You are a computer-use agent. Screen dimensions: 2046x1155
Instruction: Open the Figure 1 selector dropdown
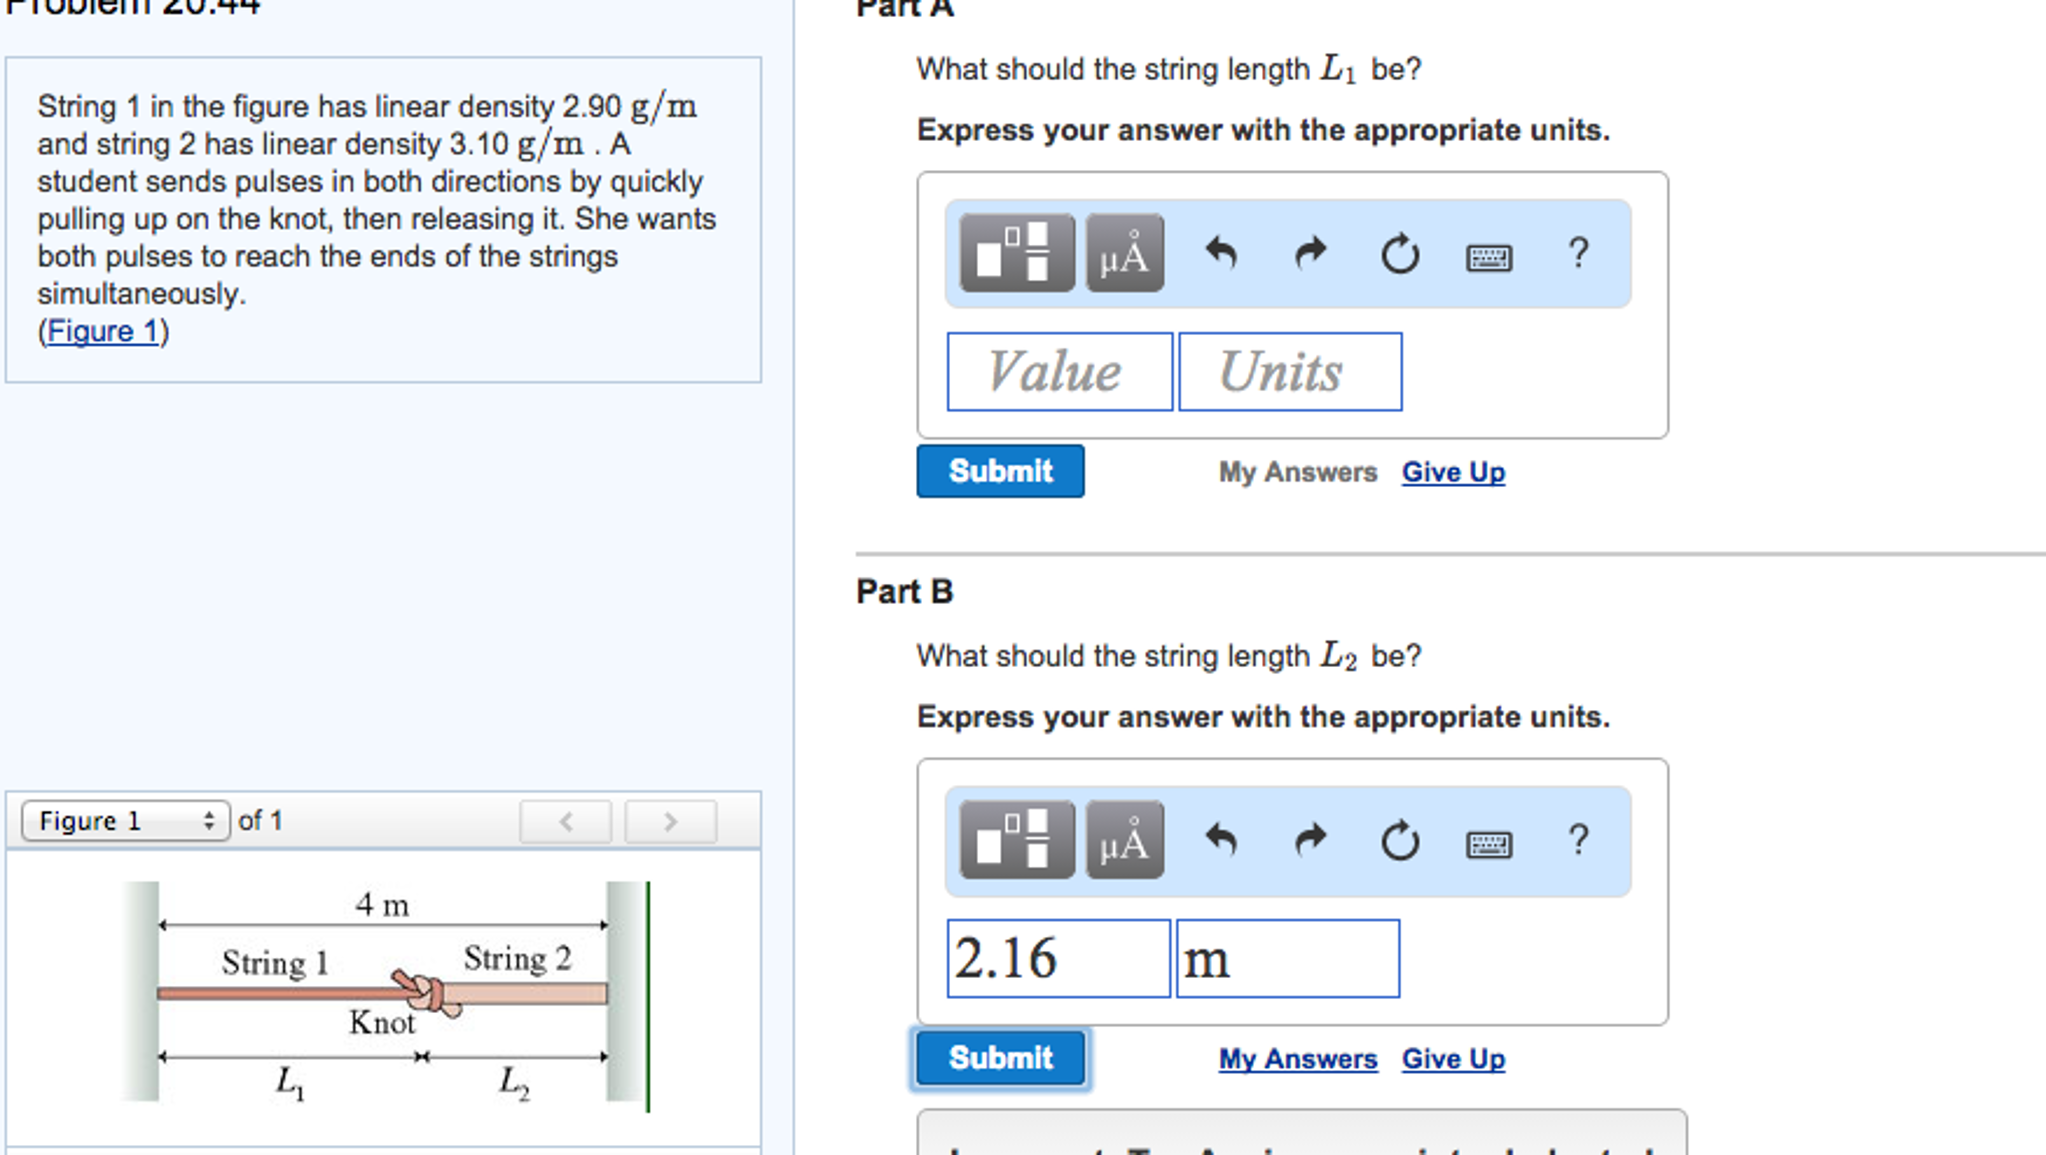pyautogui.click(x=124, y=820)
